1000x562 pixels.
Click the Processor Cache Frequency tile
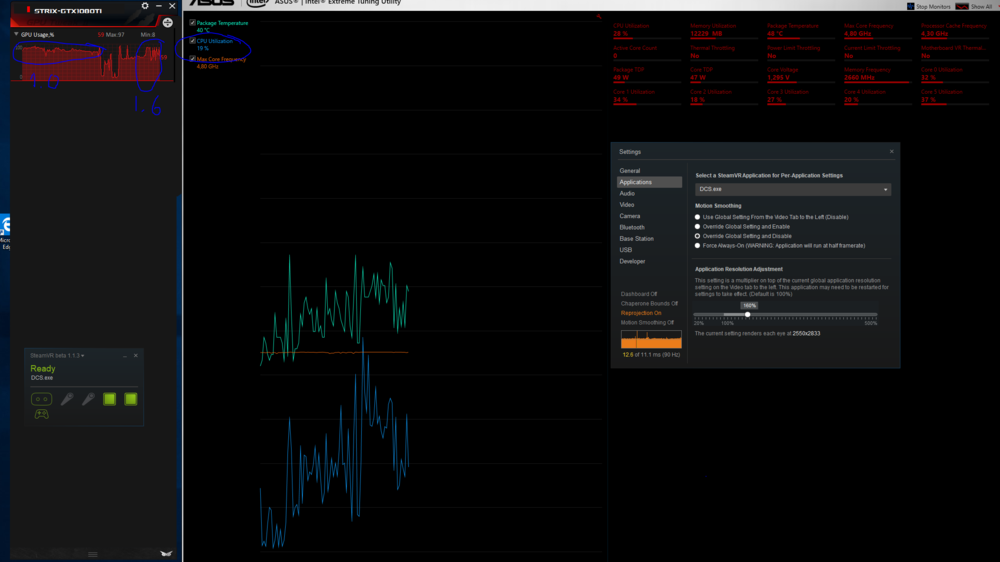pos(954,31)
